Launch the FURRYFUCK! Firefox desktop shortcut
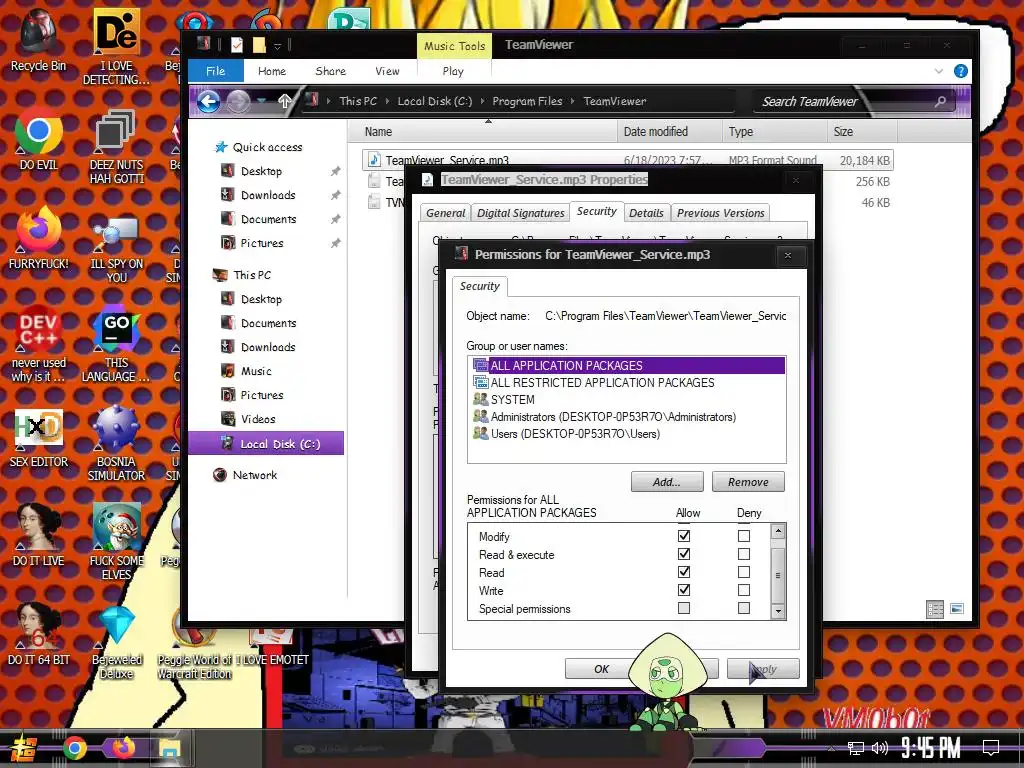 (39, 238)
